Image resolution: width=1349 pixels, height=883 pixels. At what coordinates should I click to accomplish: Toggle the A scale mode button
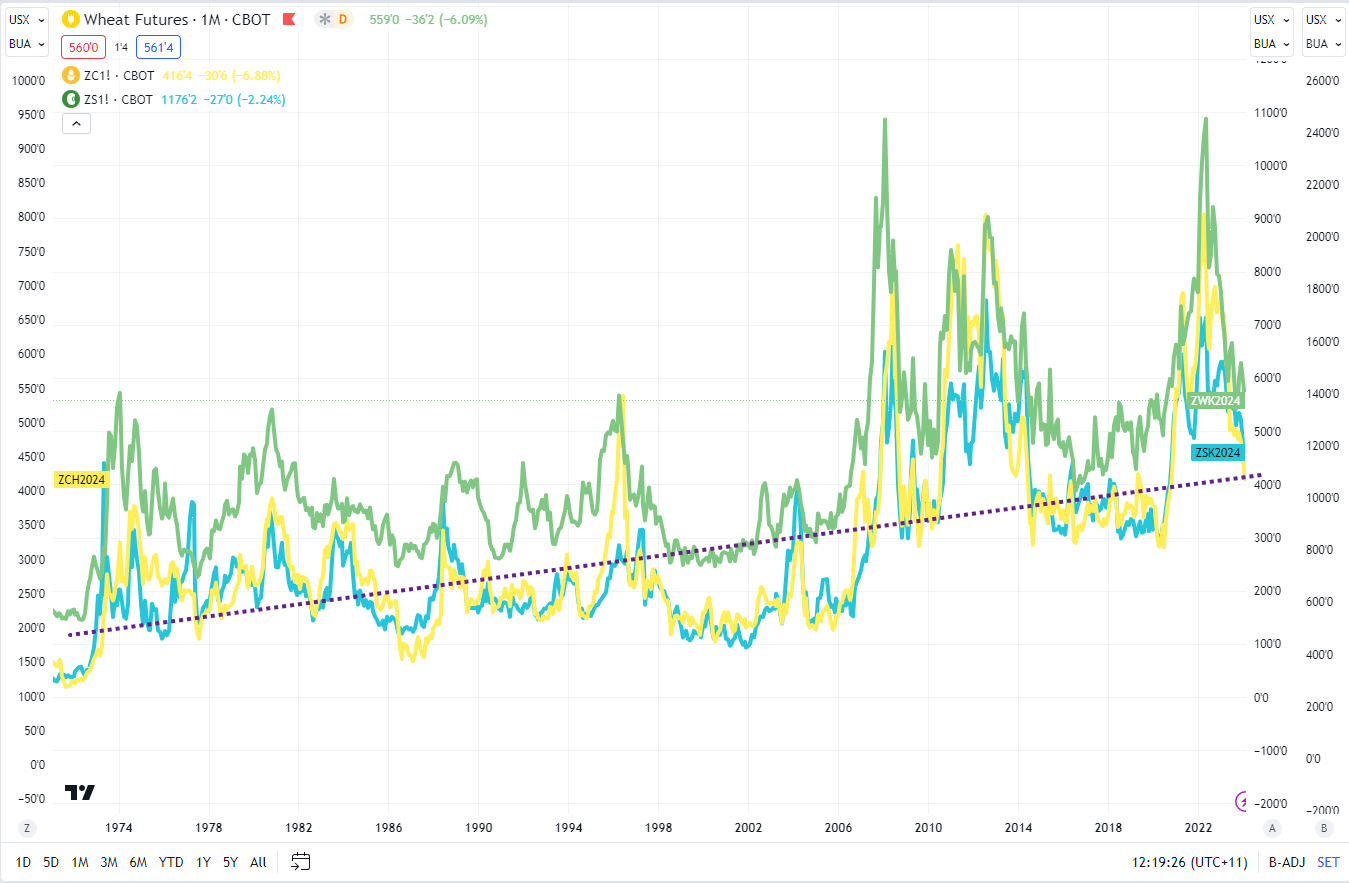pos(1273,827)
